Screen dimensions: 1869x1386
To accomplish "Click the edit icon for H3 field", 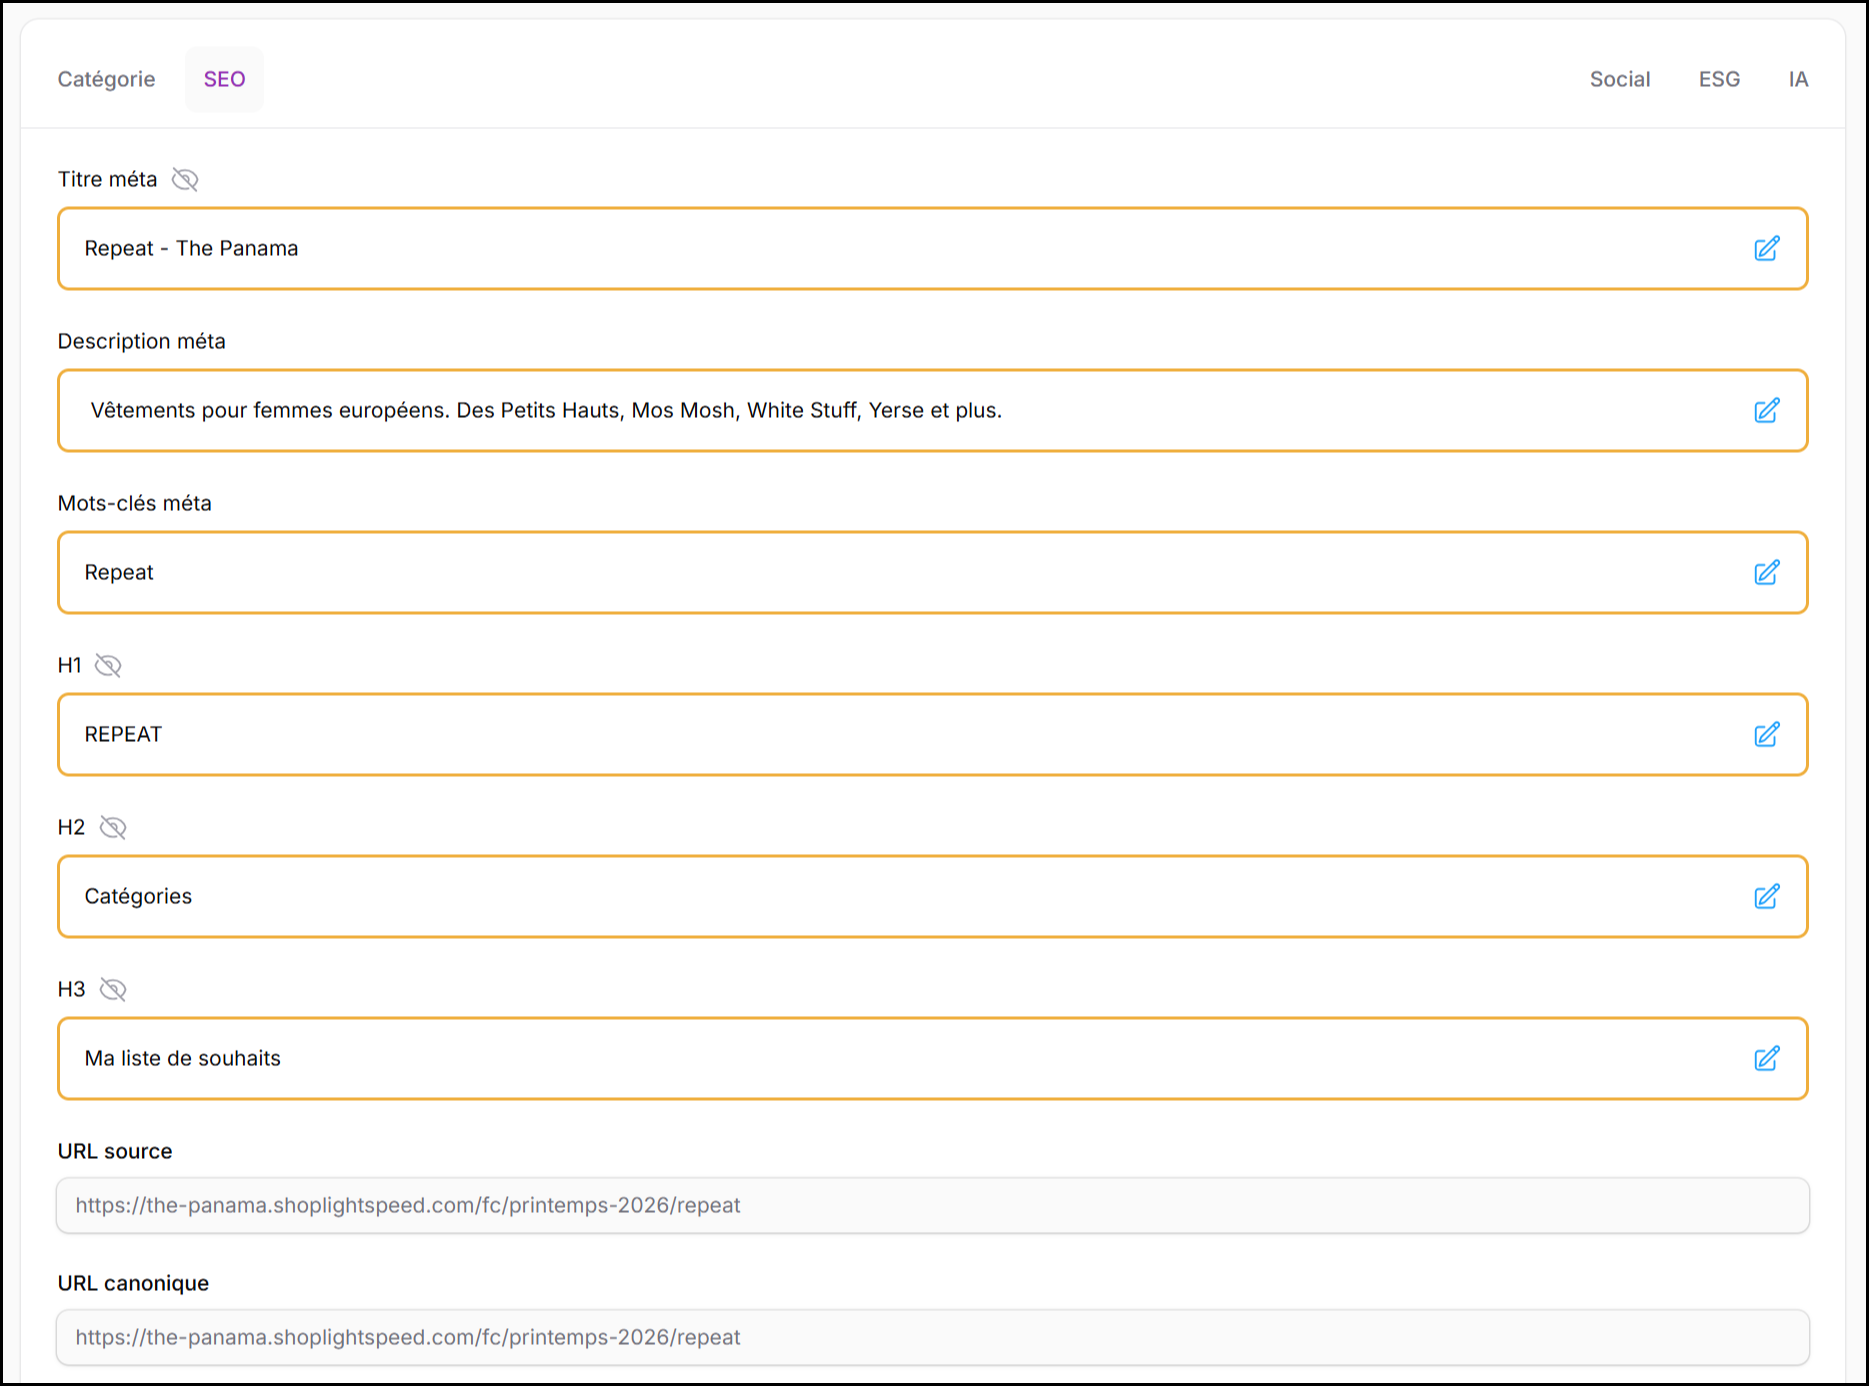I will click(x=1766, y=1059).
